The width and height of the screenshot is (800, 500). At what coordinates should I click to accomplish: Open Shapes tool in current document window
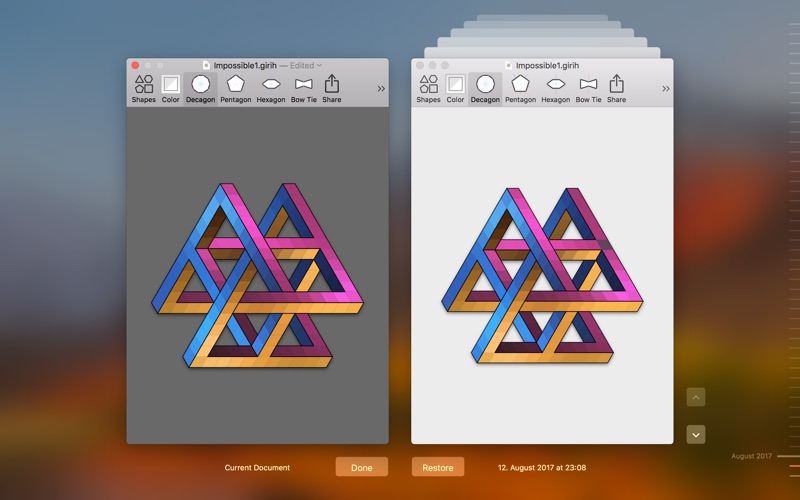tap(144, 88)
